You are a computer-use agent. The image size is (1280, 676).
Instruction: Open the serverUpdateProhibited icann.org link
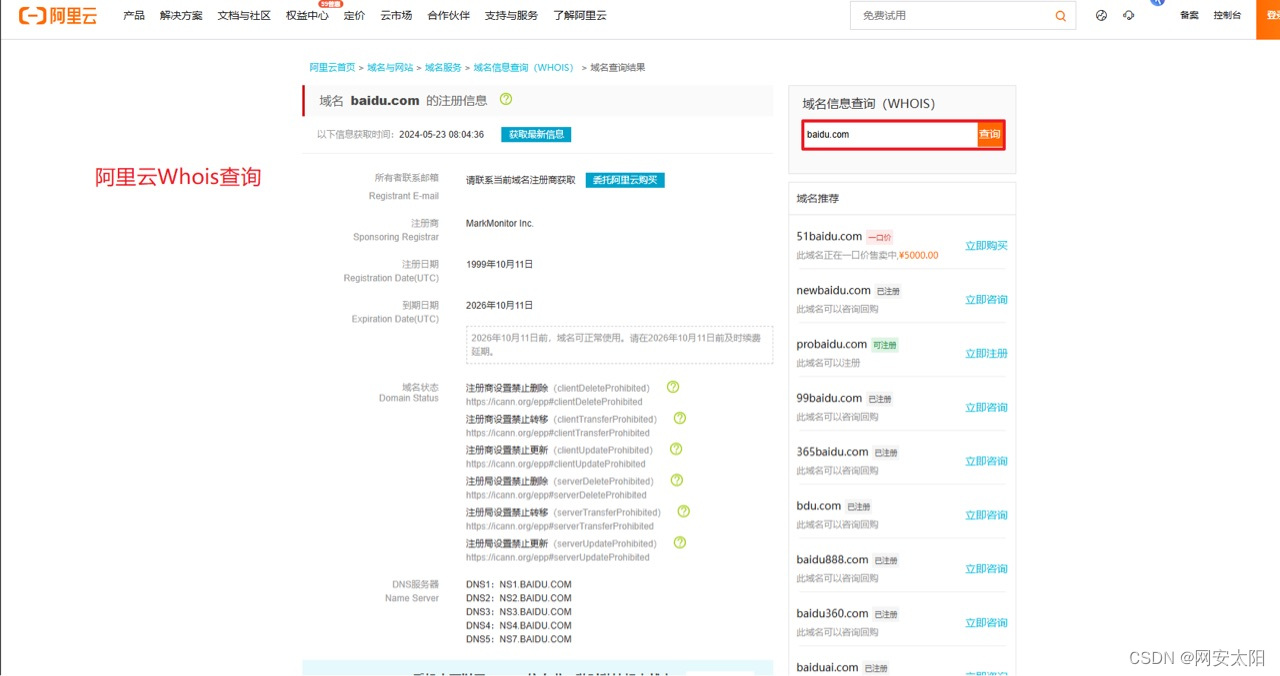558,557
